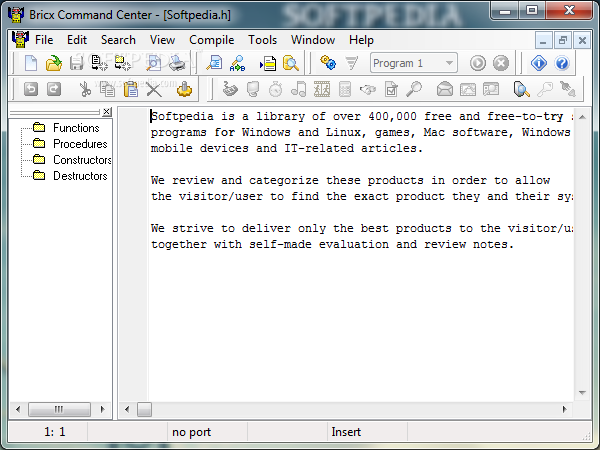Copy selection with the Copy icon
Image resolution: width=600 pixels, height=450 pixels.
(108, 90)
